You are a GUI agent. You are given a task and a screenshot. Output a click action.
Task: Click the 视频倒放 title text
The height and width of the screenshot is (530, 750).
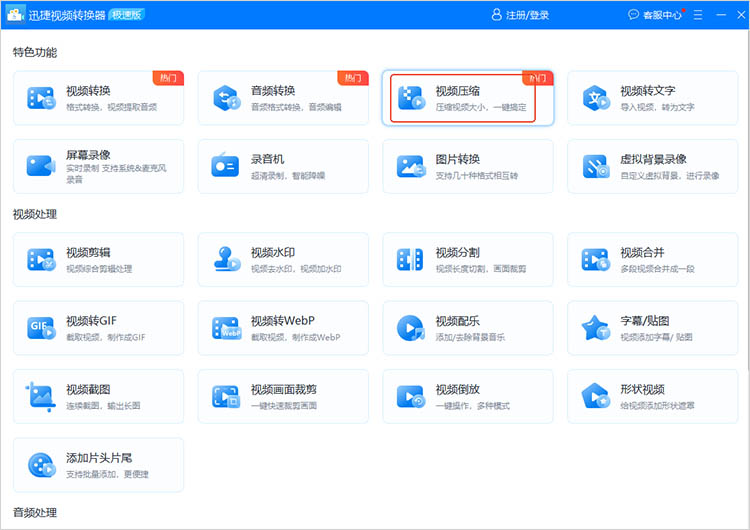(458, 389)
